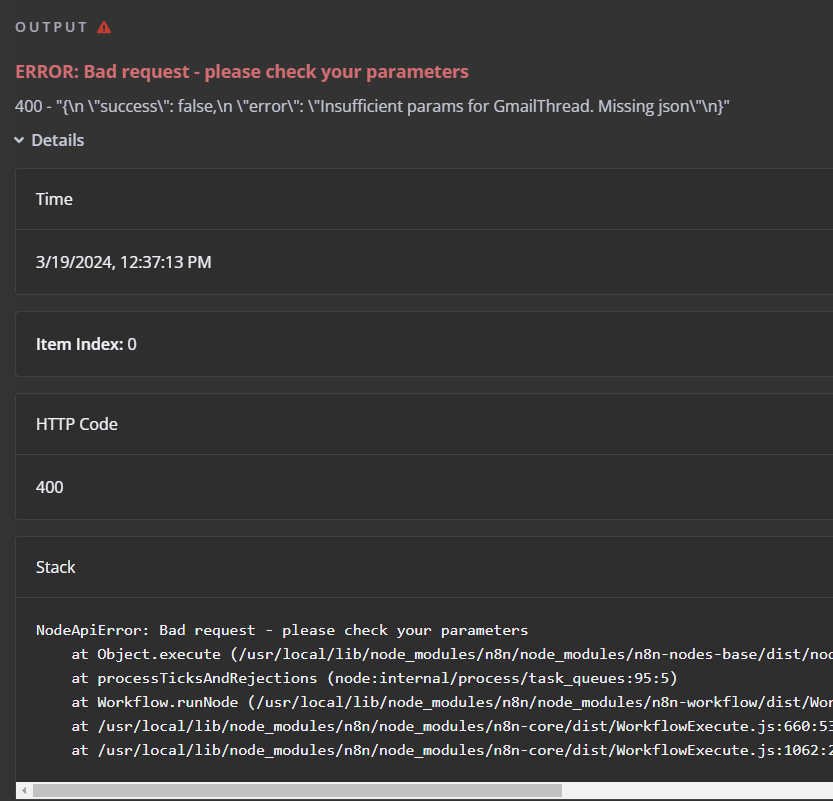Click the red warning icon beside OUTPUT
The width and height of the screenshot is (833, 801).
pos(104,27)
